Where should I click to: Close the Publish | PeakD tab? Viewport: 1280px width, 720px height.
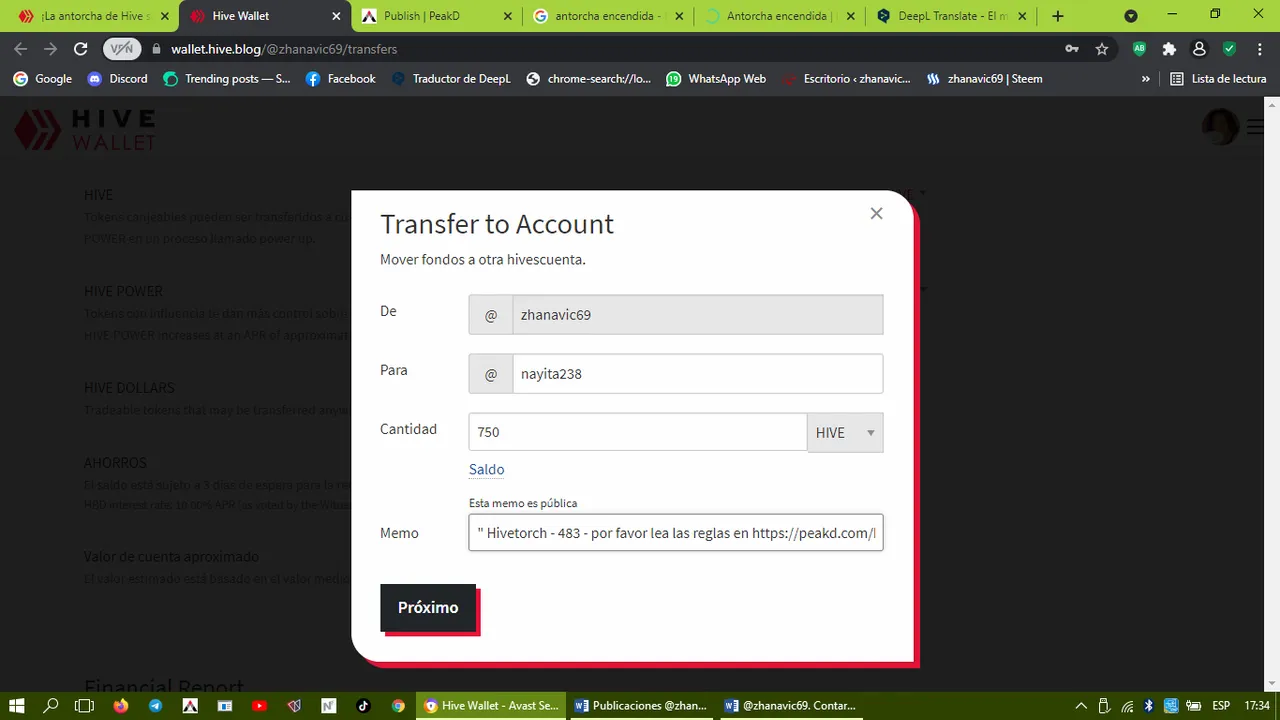coord(509,16)
